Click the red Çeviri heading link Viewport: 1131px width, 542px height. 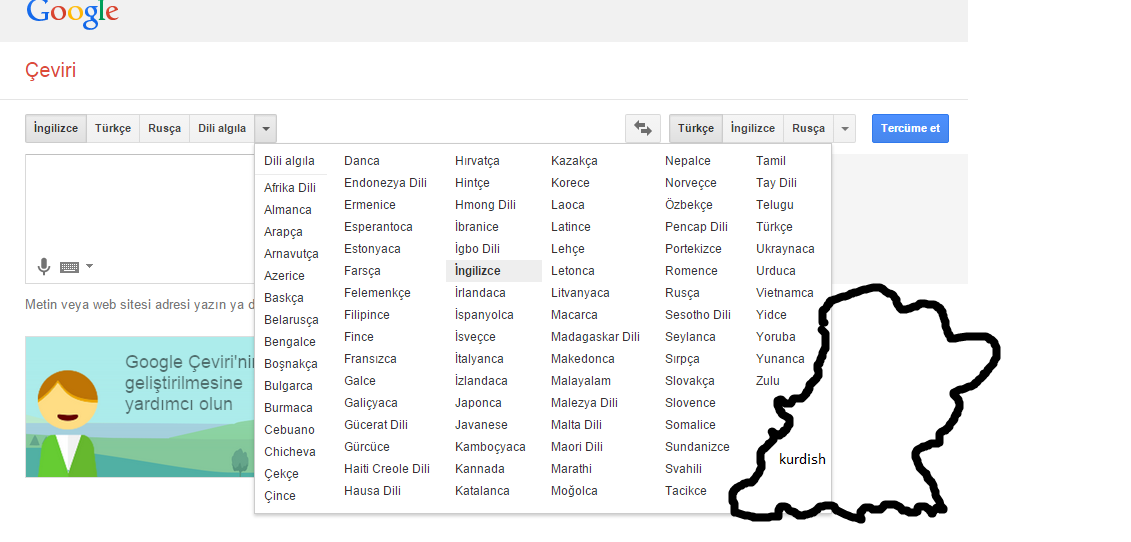coord(50,71)
